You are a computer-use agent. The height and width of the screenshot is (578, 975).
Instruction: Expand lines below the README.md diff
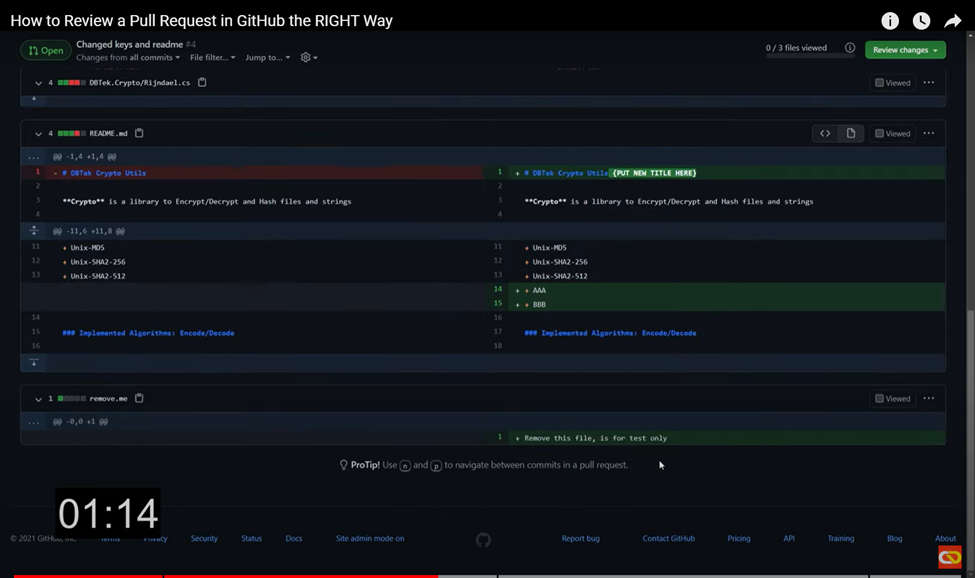point(34,362)
